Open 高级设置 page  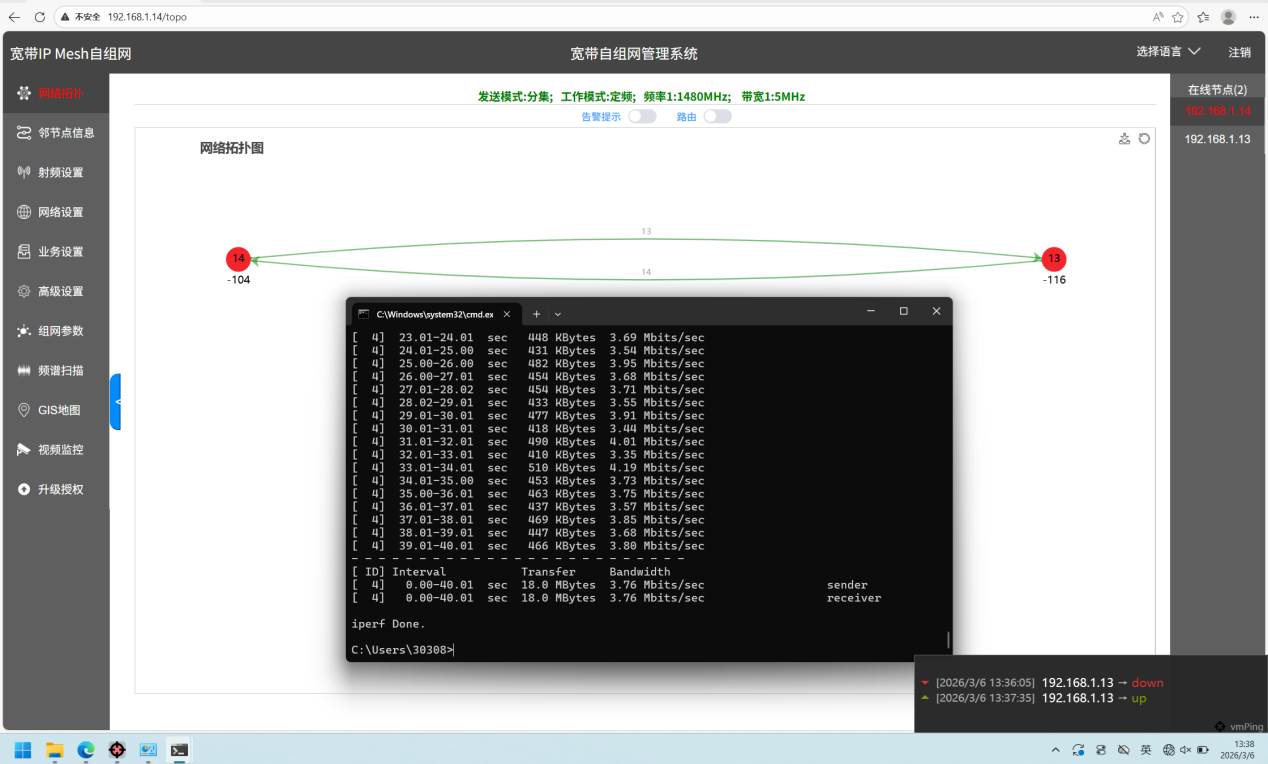[55, 291]
